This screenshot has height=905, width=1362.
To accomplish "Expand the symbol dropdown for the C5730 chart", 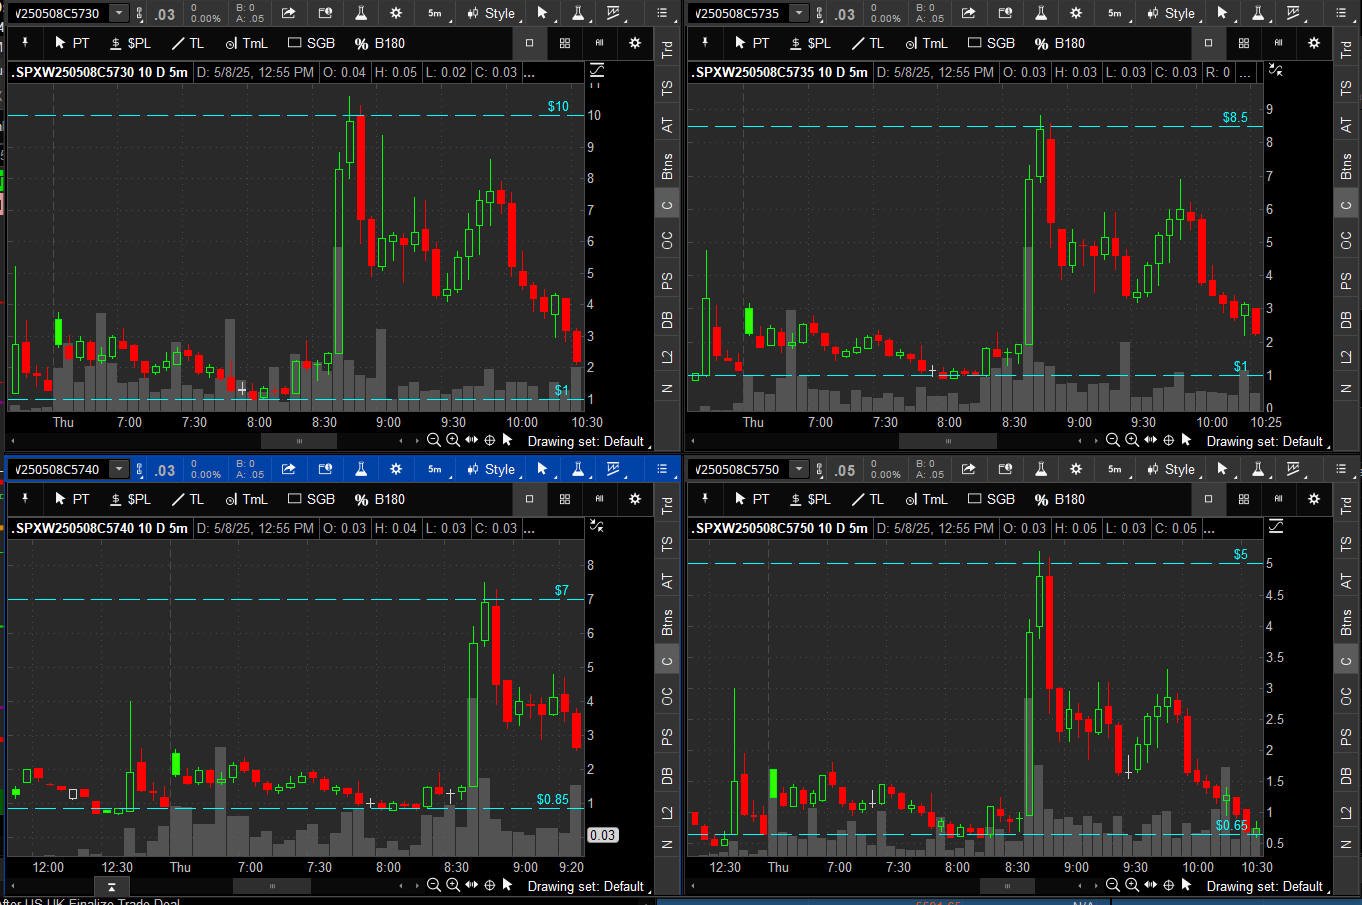I will 119,13.
